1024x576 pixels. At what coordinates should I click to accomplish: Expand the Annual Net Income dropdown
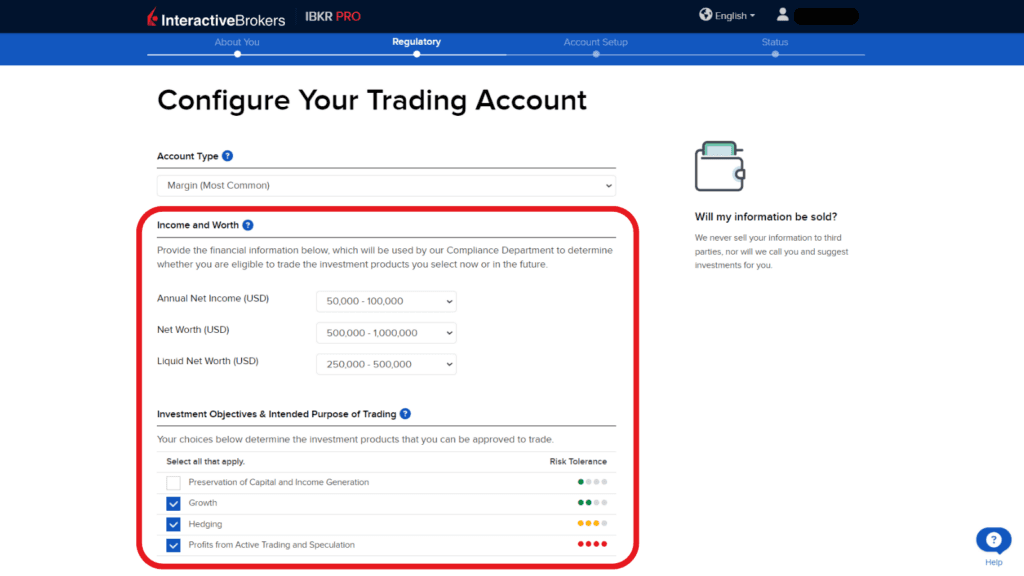pos(385,301)
